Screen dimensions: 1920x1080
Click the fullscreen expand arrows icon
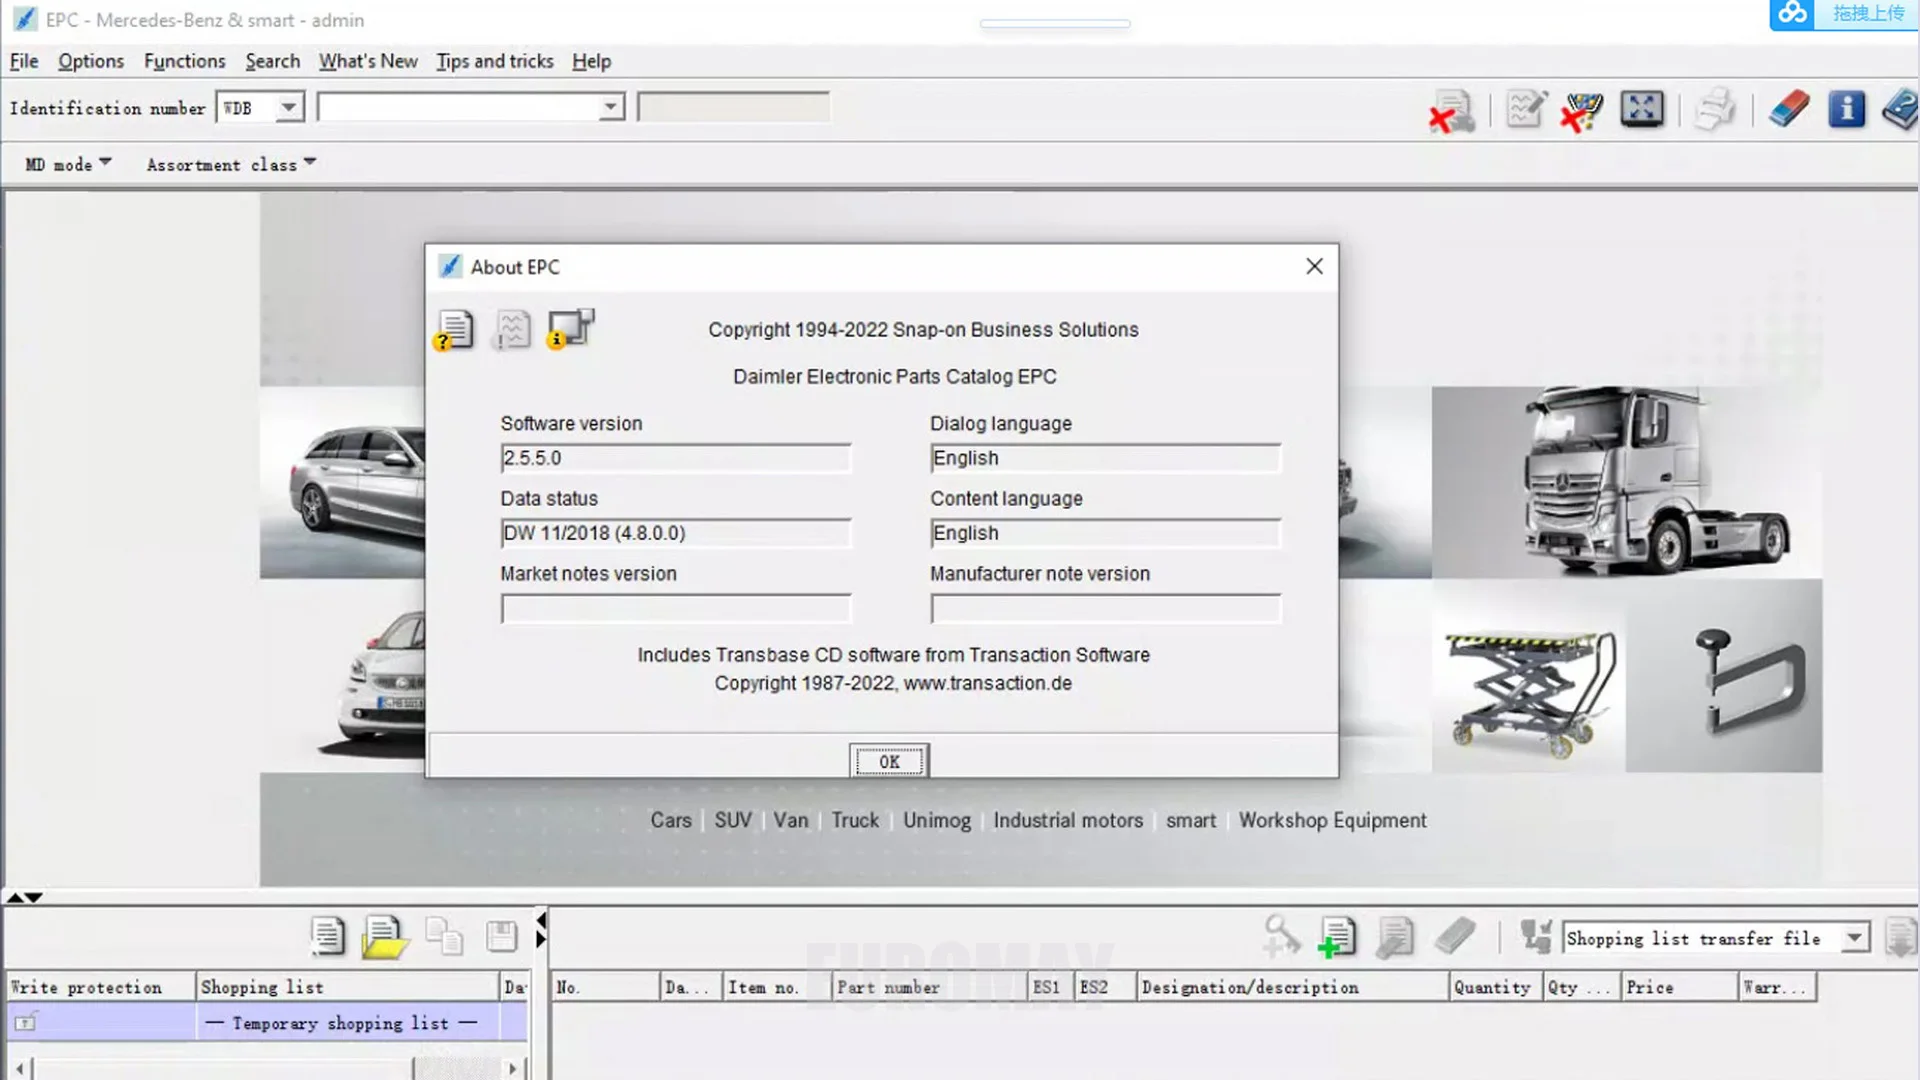tap(1642, 108)
